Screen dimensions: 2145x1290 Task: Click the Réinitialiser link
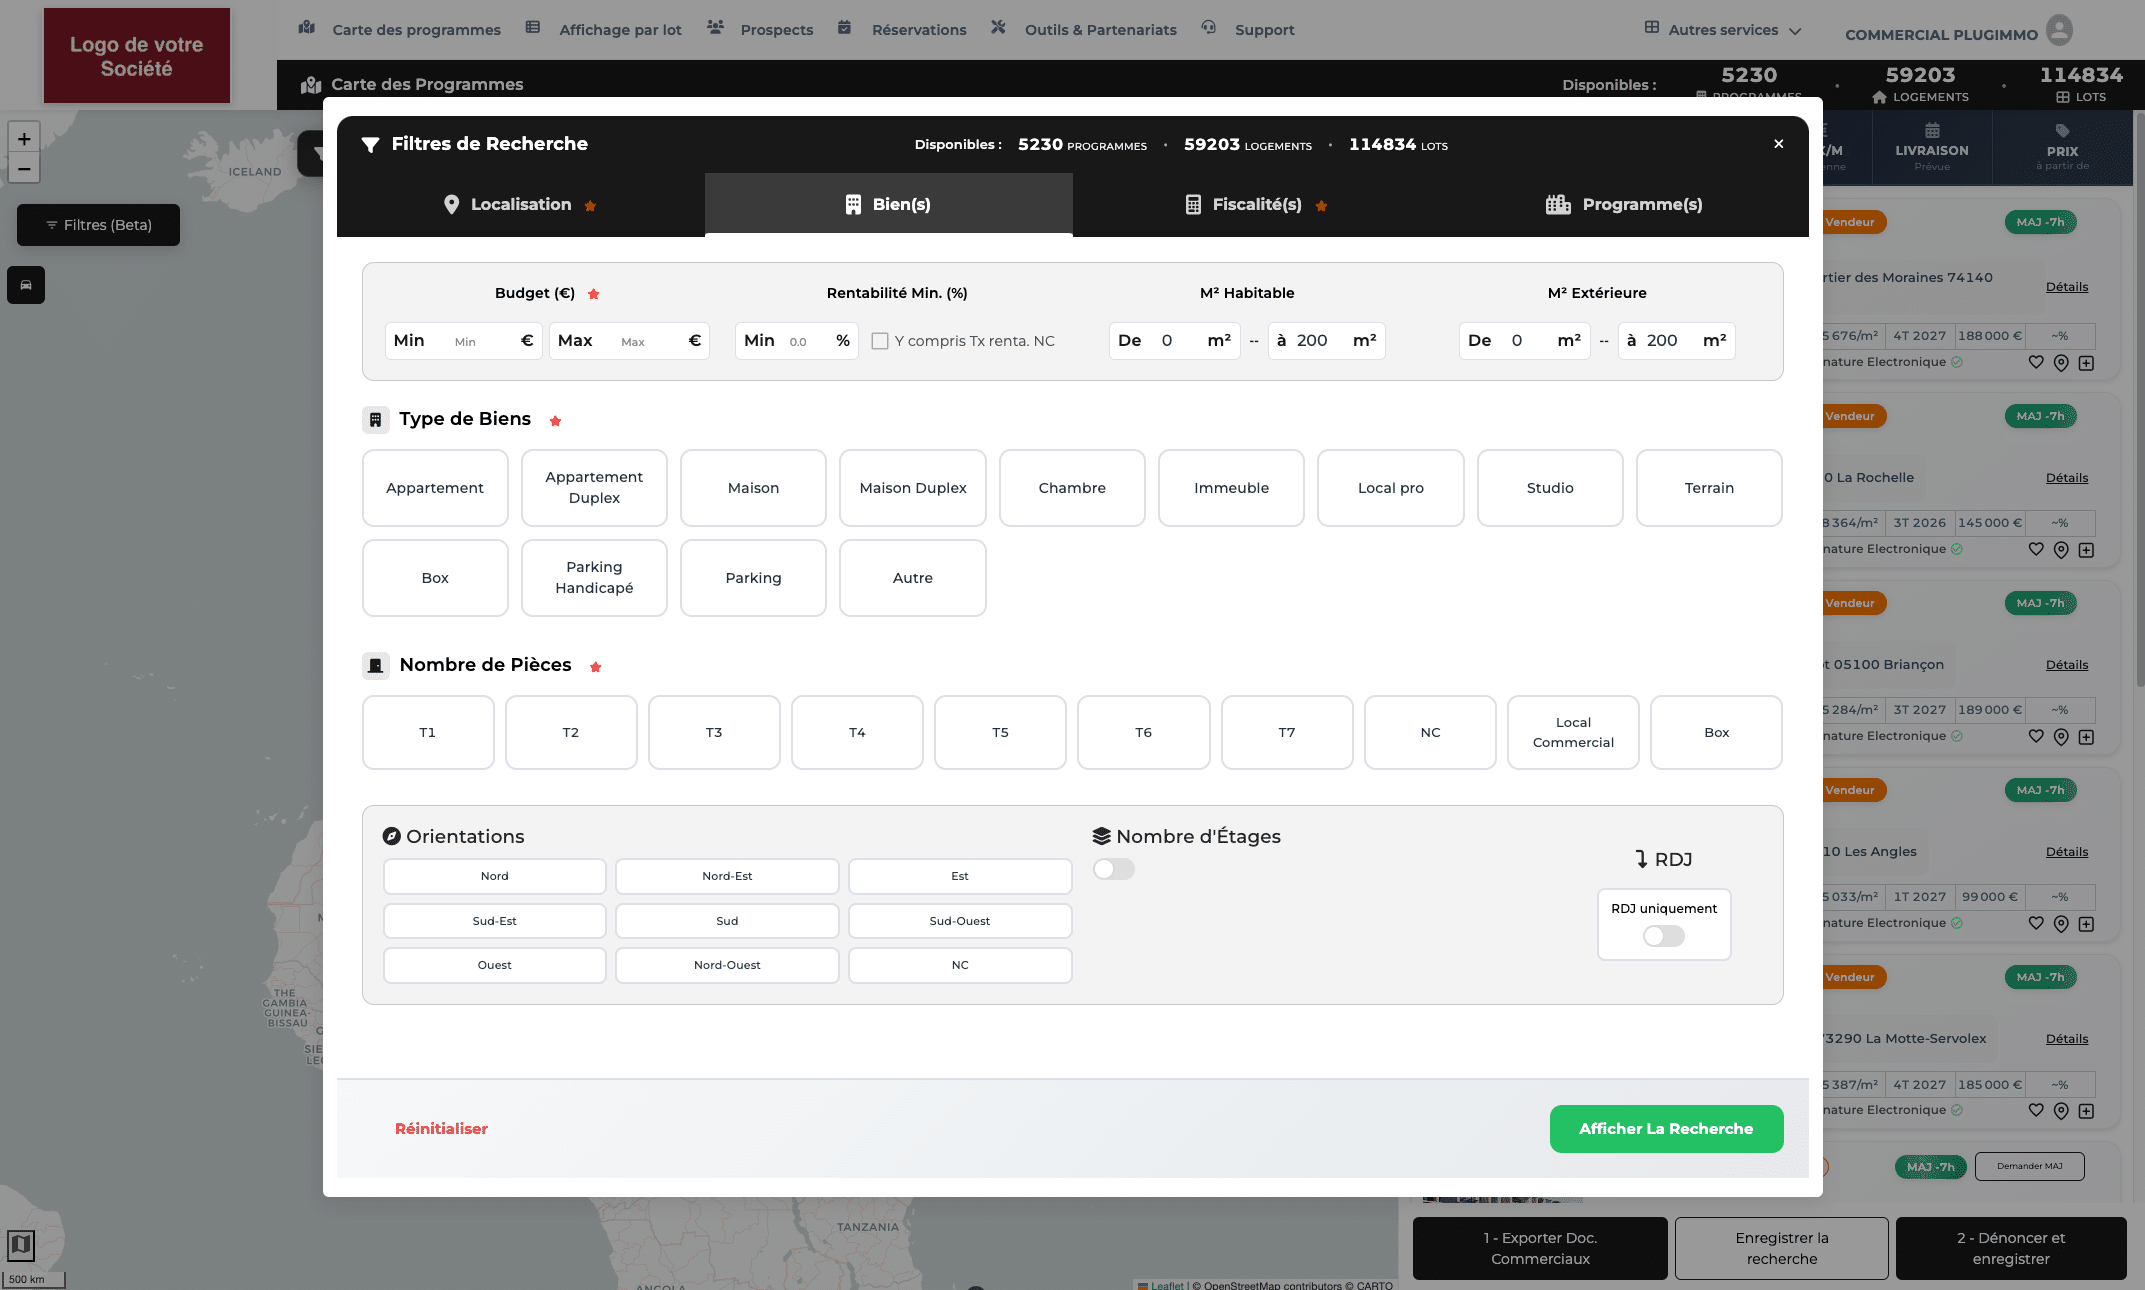[x=441, y=1129]
